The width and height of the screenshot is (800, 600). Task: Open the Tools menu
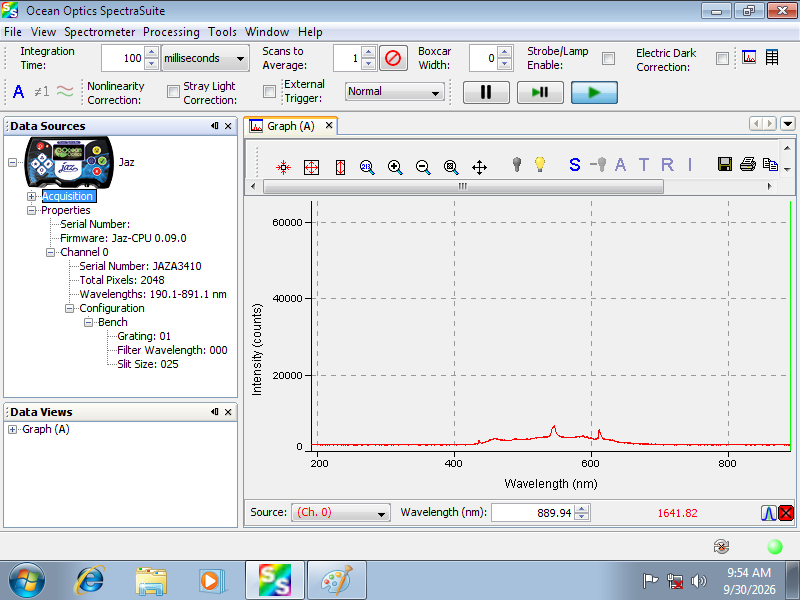[x=222, y=32]
